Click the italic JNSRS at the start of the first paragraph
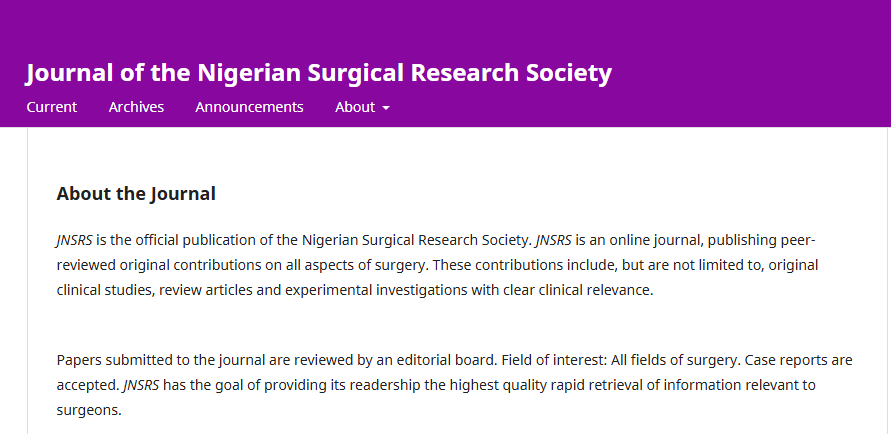The height and width of the screenshot is (434, 891). 74,240
